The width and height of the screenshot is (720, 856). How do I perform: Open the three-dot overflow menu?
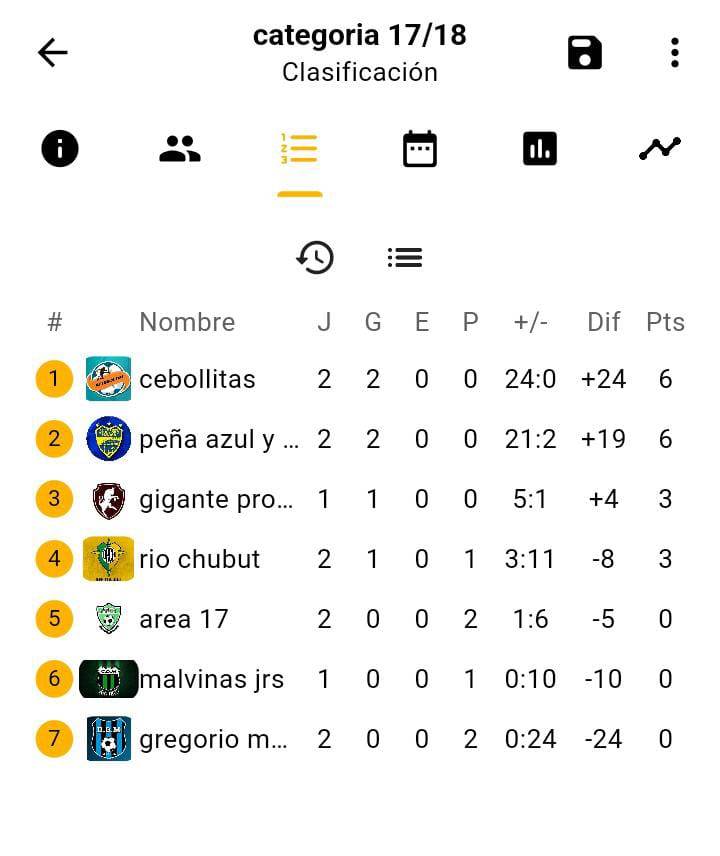click(x=675, y=53)
